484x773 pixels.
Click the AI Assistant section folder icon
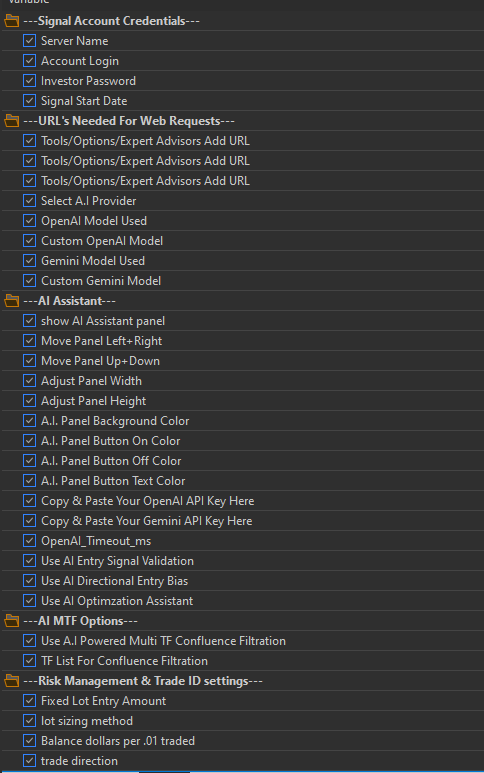[x=12, y=301]
